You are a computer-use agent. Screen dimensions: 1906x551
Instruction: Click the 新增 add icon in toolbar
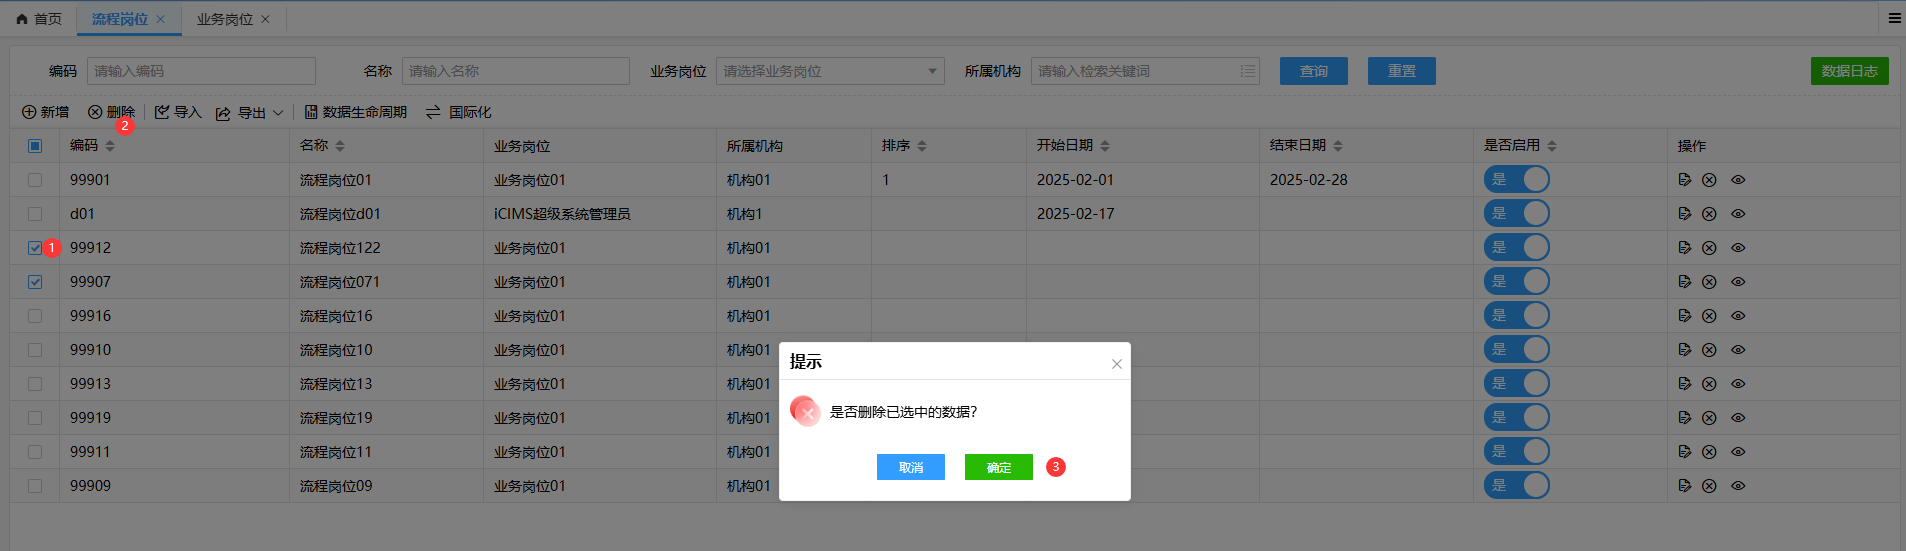[x=29, y=112]
